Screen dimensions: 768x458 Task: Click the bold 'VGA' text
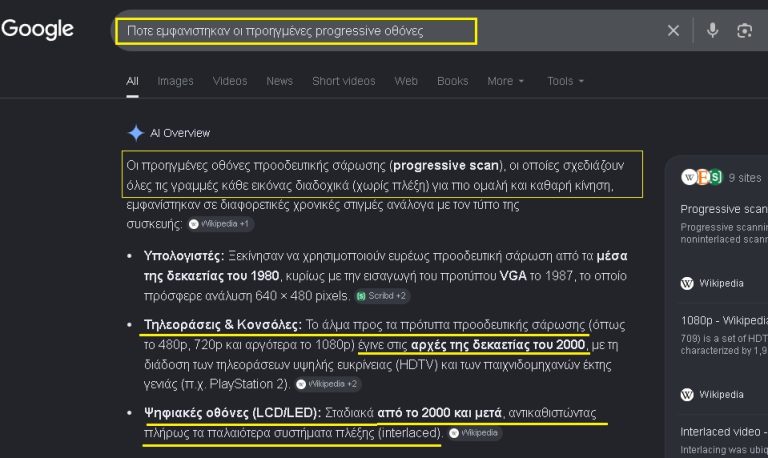[513, 276]
